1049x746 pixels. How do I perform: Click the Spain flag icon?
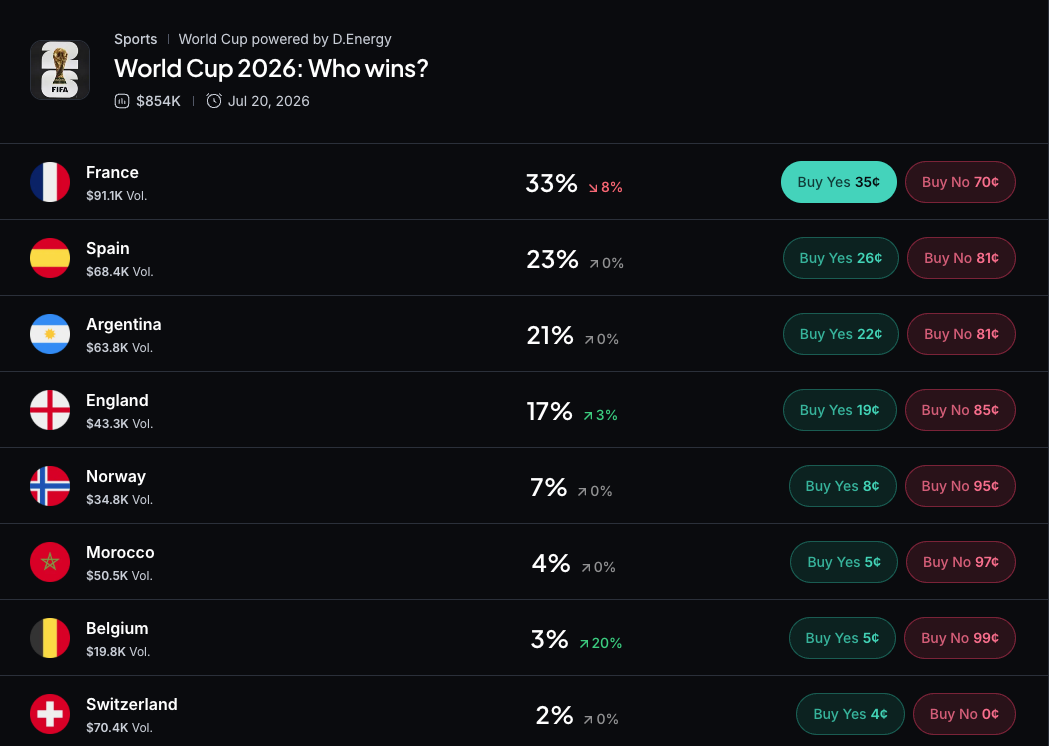pyautogui.click(x=50, y=258)
